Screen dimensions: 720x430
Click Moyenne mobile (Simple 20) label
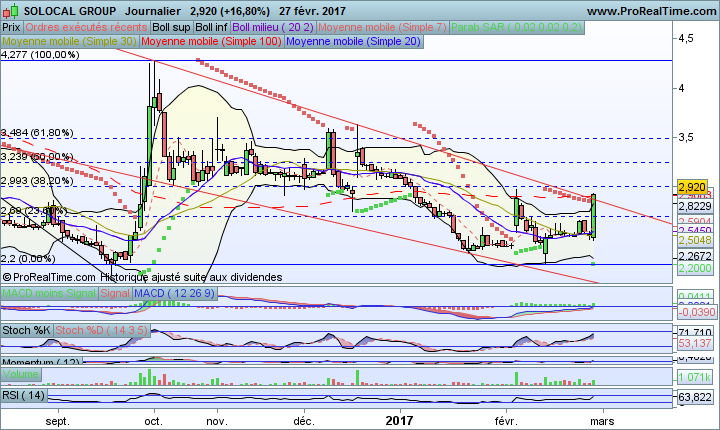353,41
